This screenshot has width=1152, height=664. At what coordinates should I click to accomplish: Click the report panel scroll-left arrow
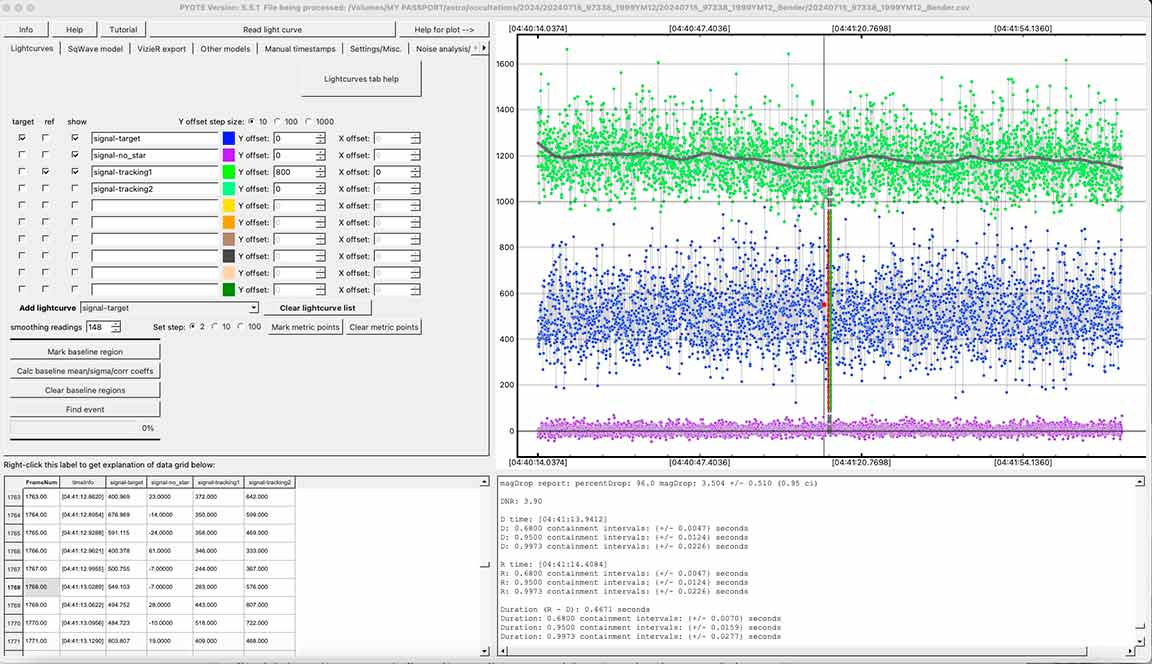pos(503,651)
